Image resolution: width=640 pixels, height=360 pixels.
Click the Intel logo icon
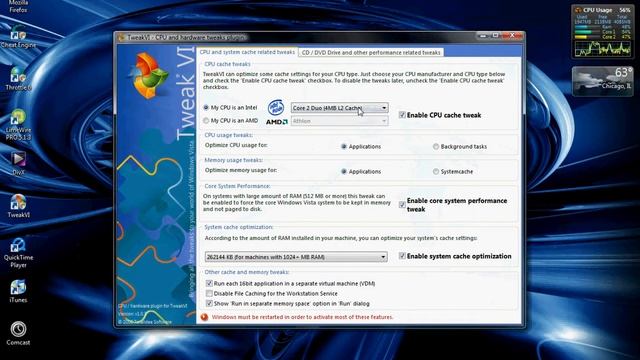click(276, 107)
